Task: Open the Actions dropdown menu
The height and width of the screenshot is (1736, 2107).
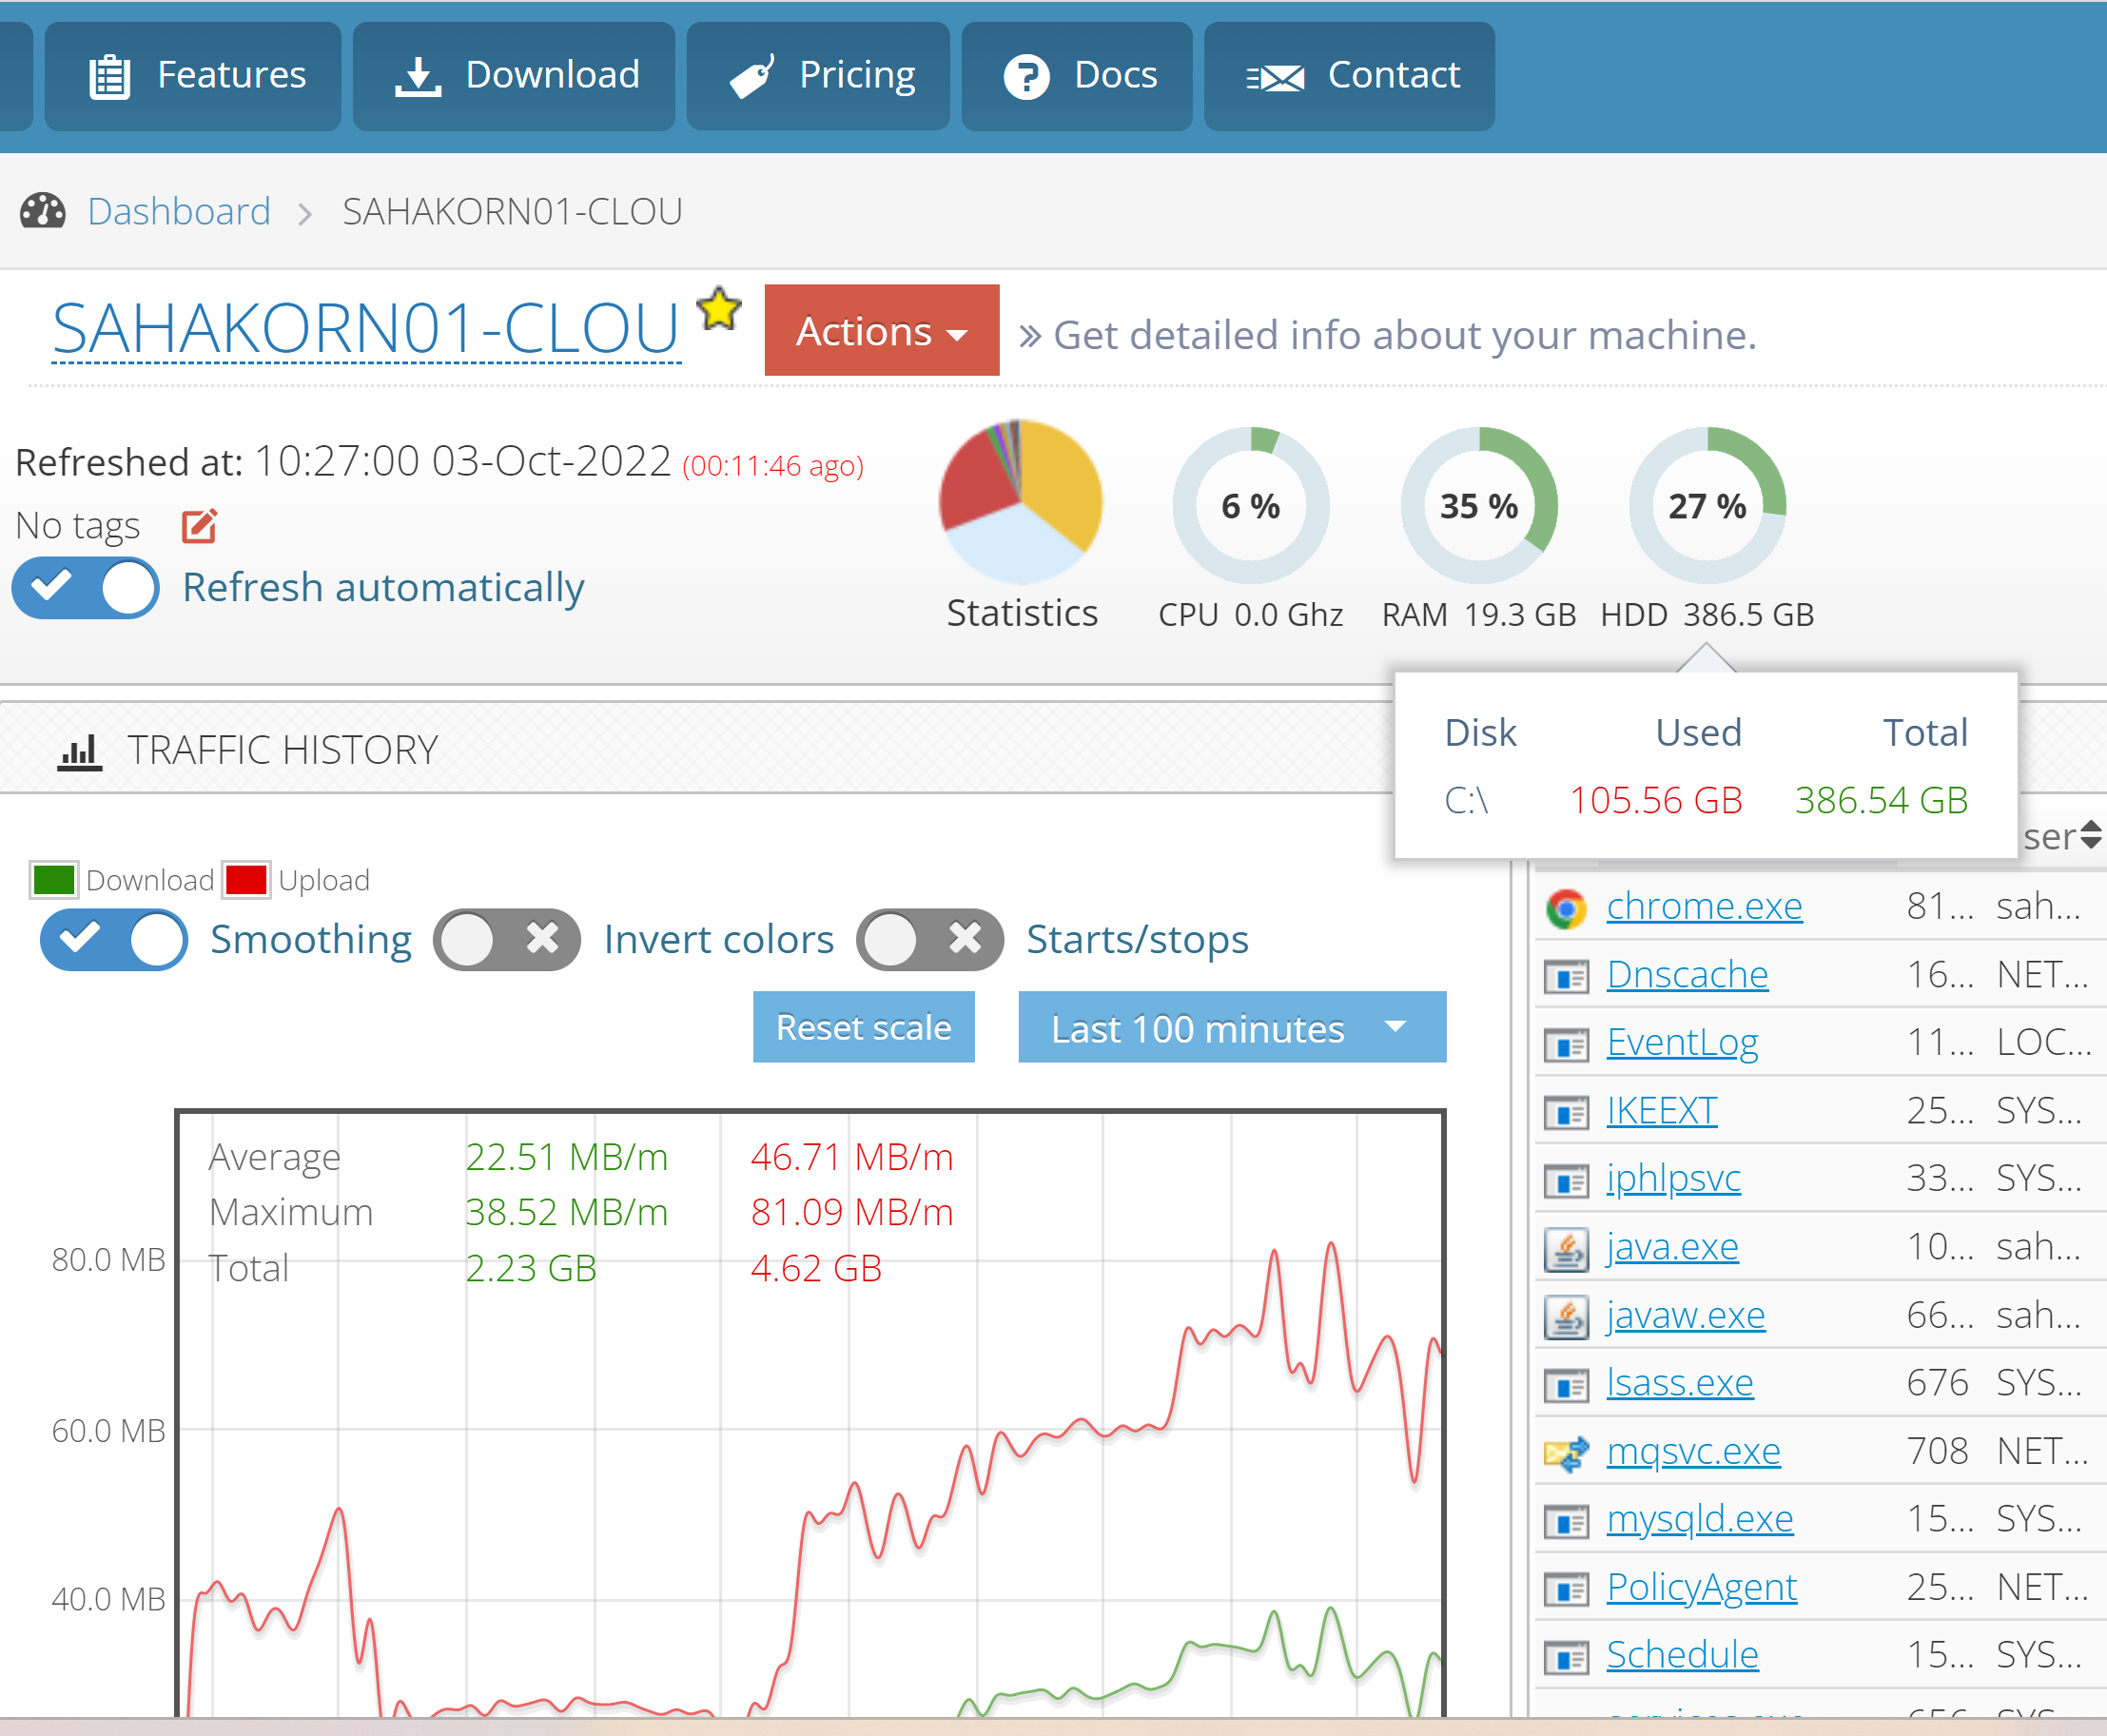Action: click(881, 331)
